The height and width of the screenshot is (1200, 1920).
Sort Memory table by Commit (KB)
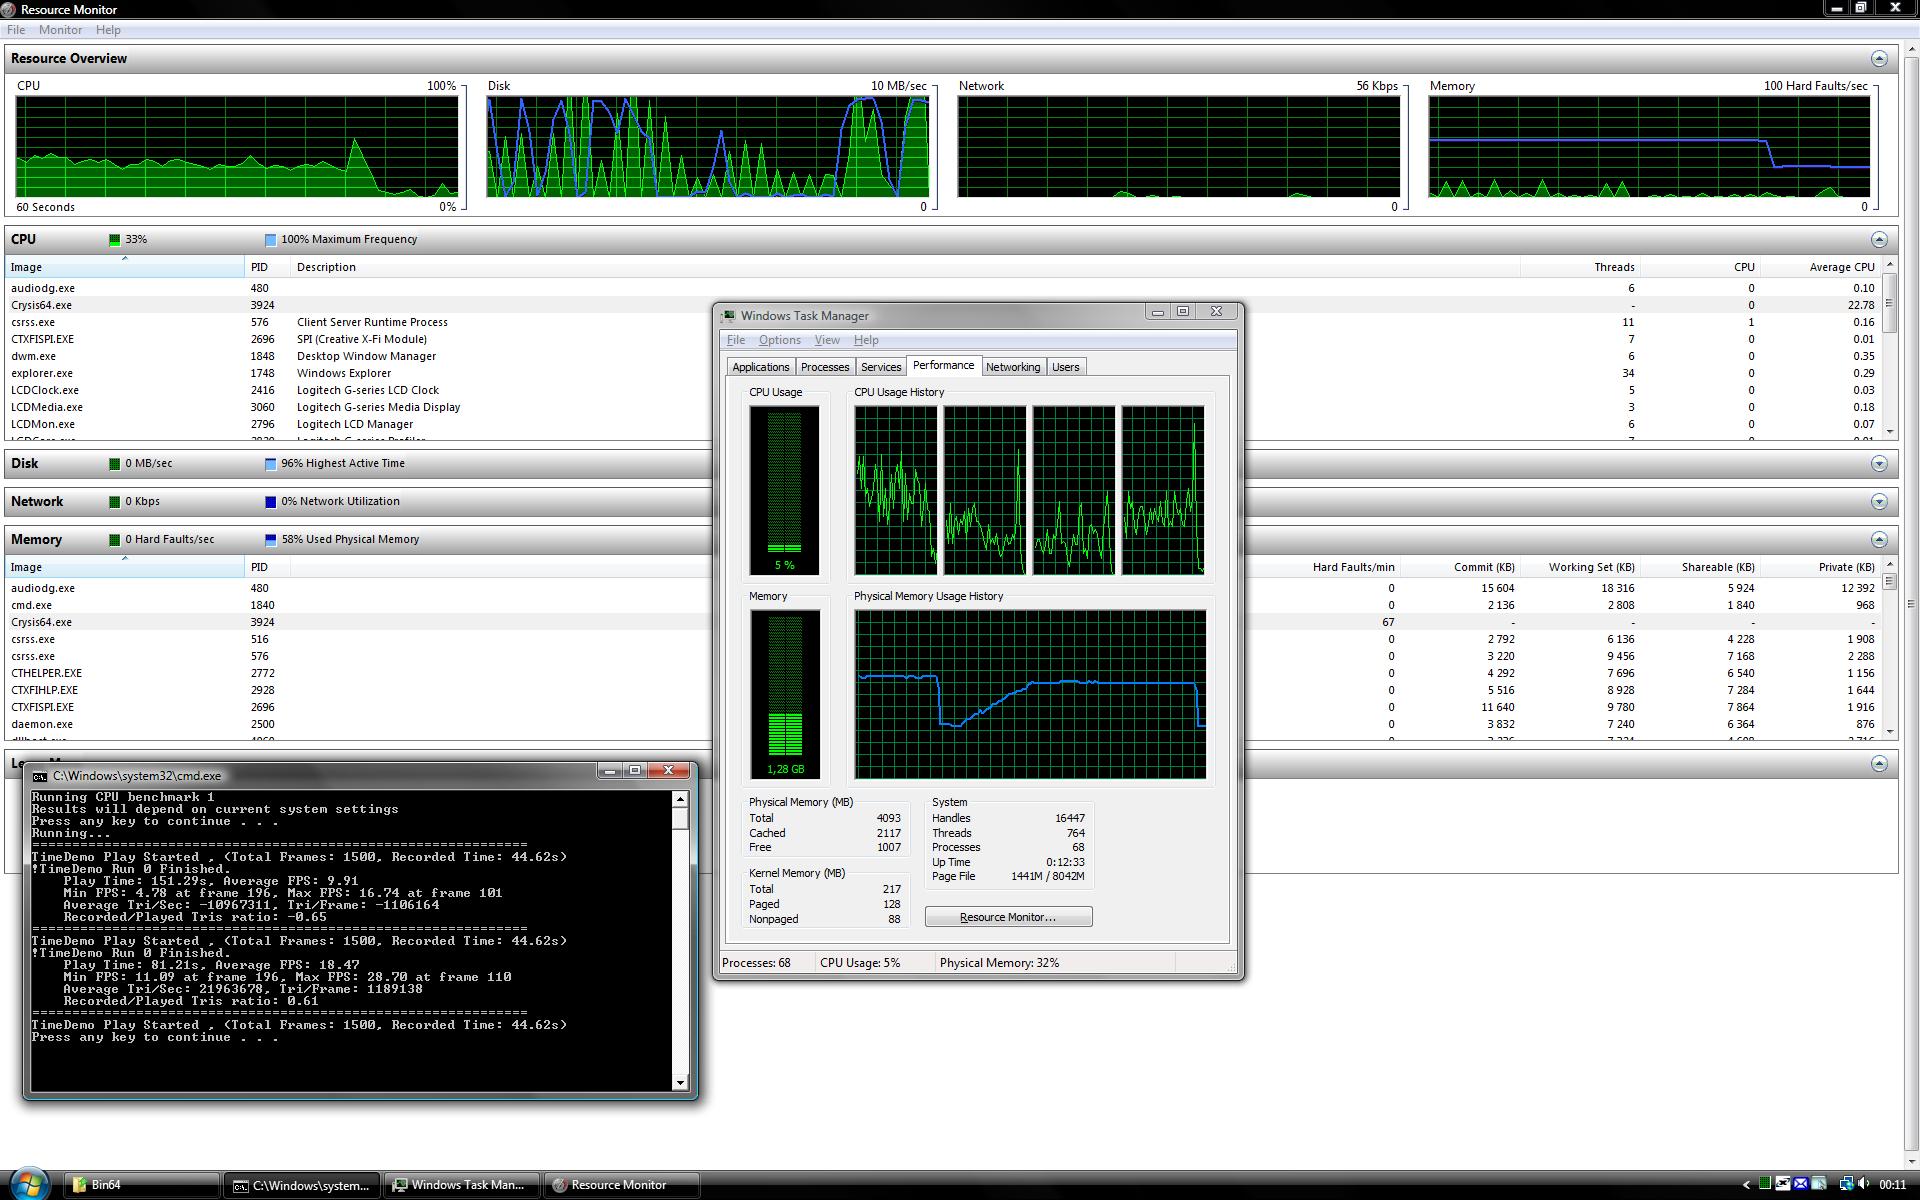pyautogui.click(x=1460, y=567)
